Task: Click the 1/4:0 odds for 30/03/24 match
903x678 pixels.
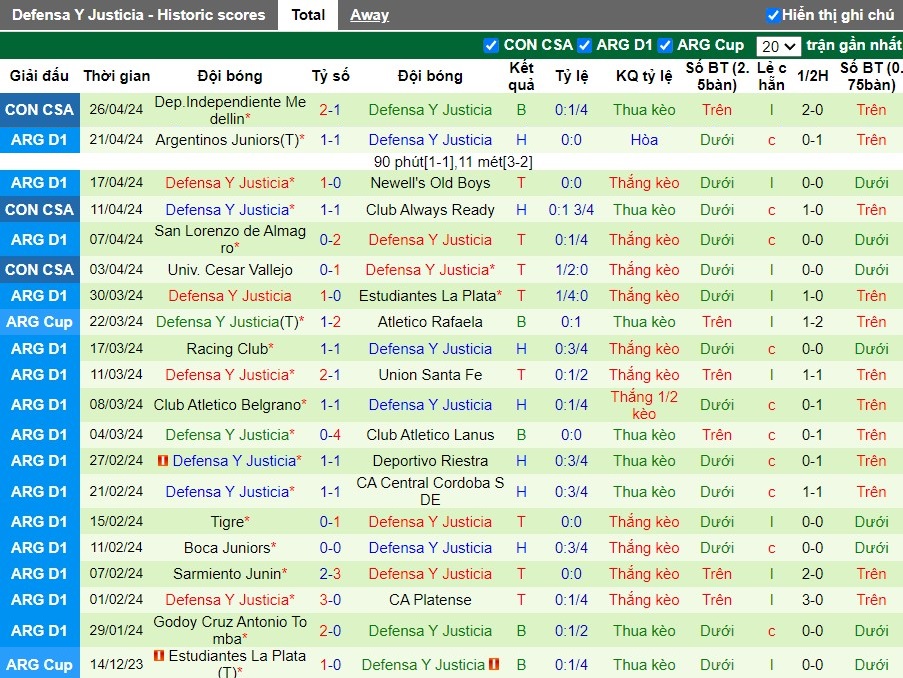Action: coord(571,296)
